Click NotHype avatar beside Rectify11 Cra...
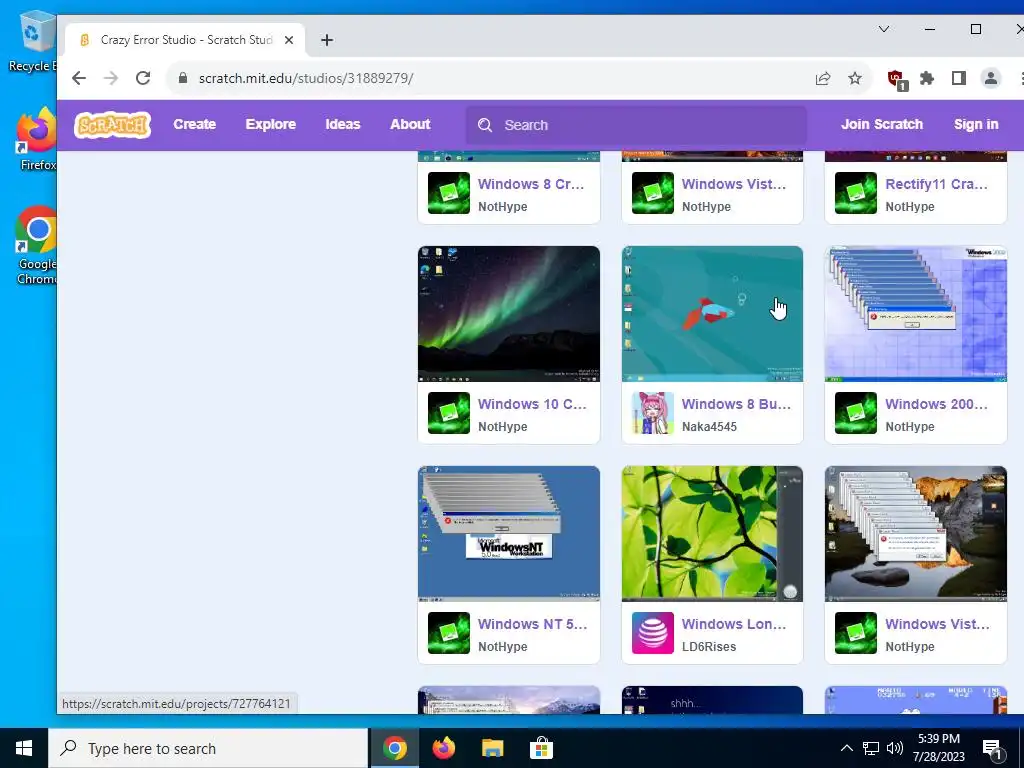The width and height of the screenshot is (1024, 768). coord(856,193)
